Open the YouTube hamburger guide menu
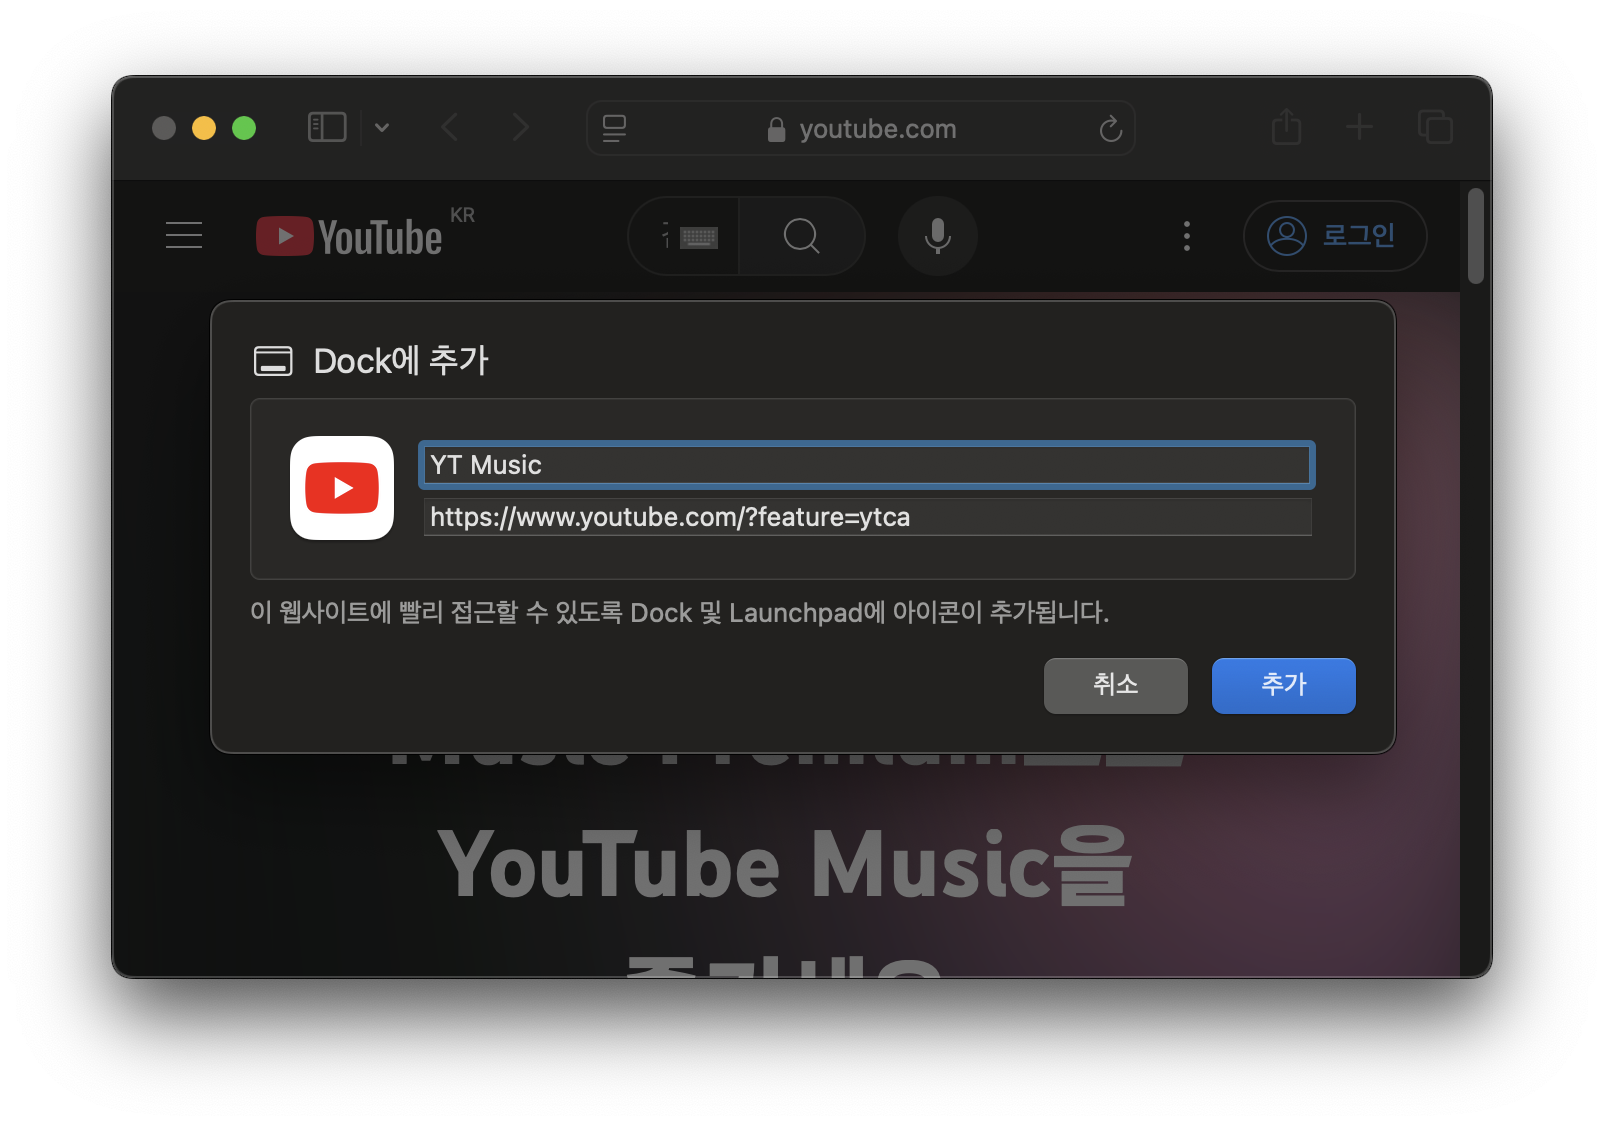The width and height of the screenshot is (1604, 1126). (184, 236)
